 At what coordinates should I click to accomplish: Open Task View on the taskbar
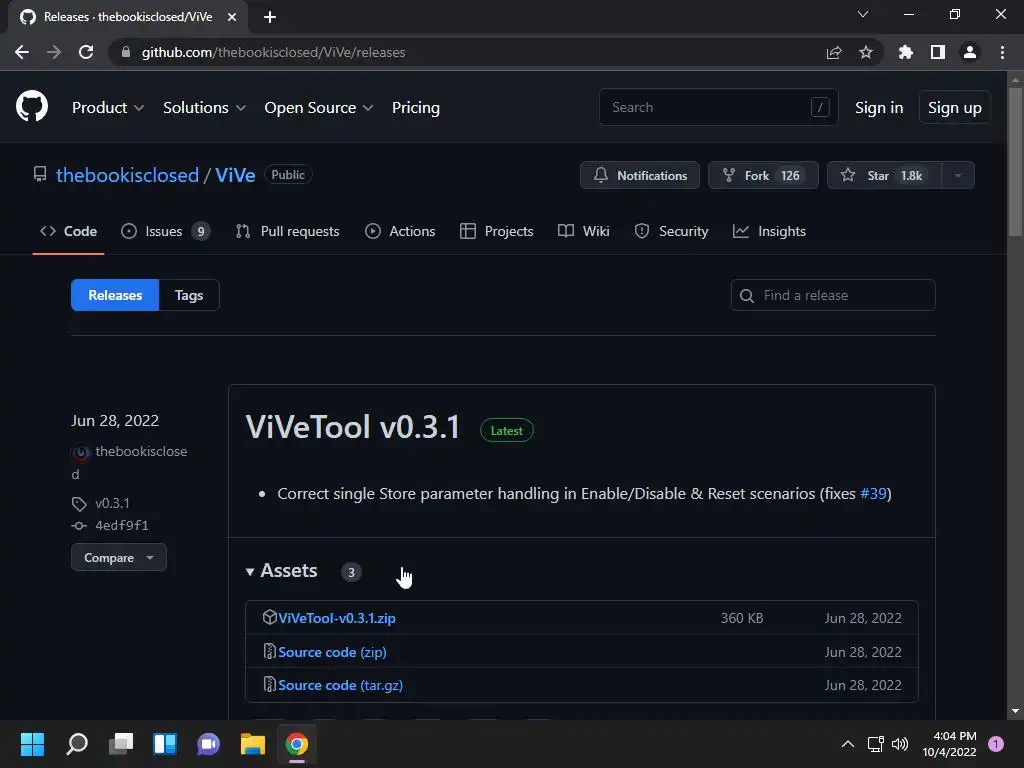coord(121,744)
